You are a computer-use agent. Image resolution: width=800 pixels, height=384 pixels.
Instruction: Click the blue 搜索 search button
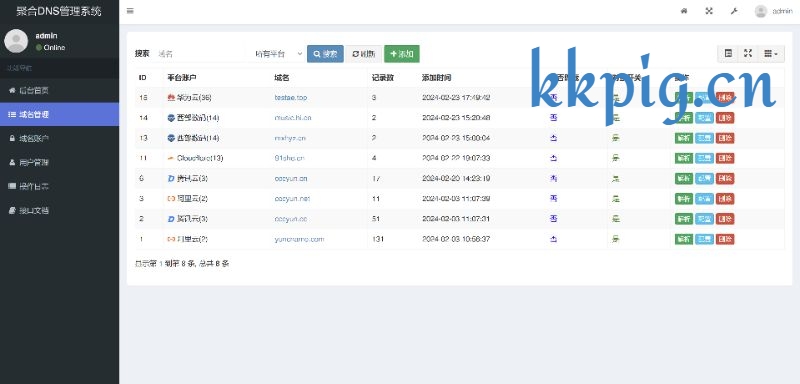point(325,54)
